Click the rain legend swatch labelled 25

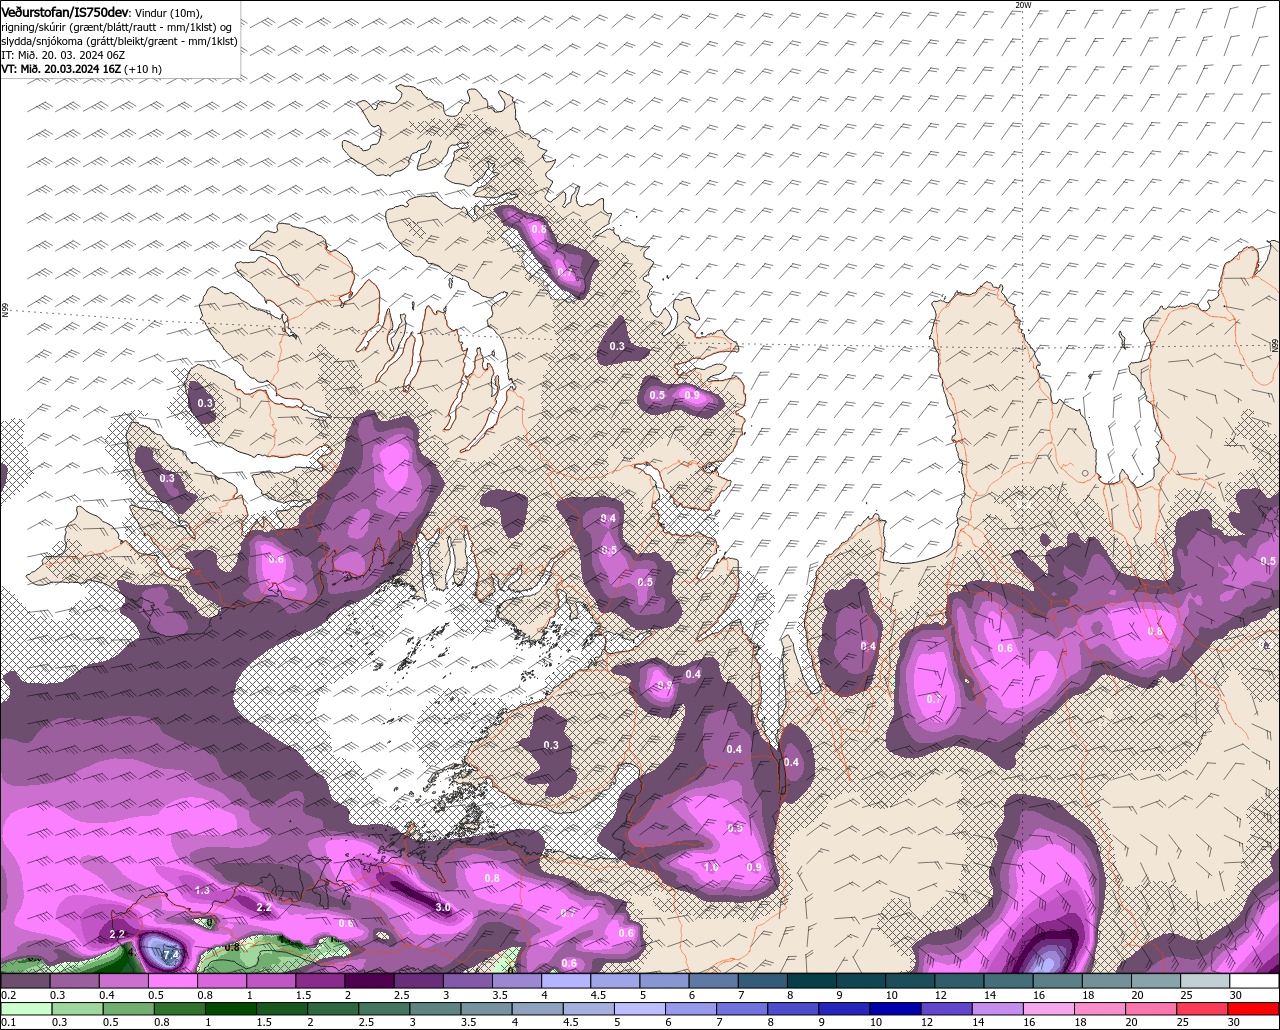(1205, 1009)
